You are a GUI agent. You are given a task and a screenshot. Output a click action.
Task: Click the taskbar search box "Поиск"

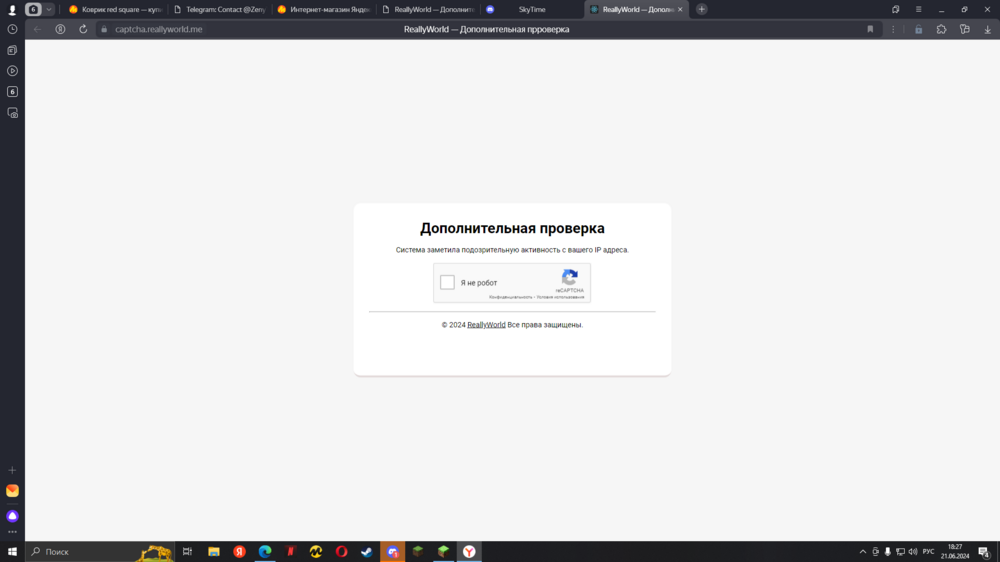(100, 552)
